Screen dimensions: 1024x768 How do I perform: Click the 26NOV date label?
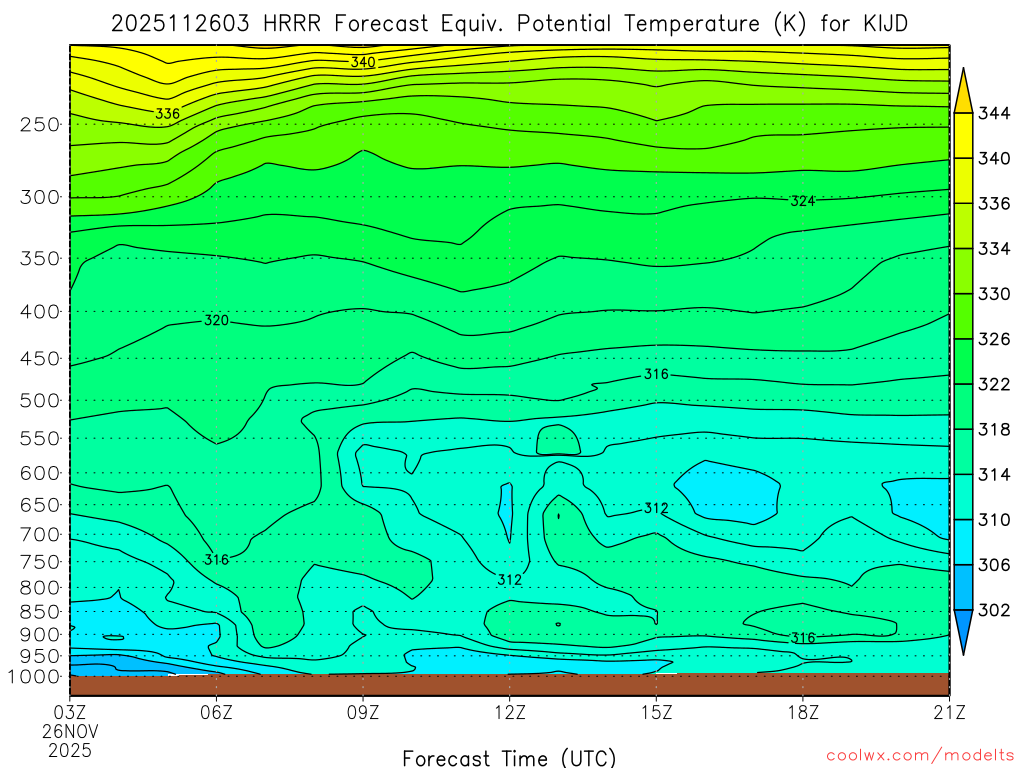(70, 731)
